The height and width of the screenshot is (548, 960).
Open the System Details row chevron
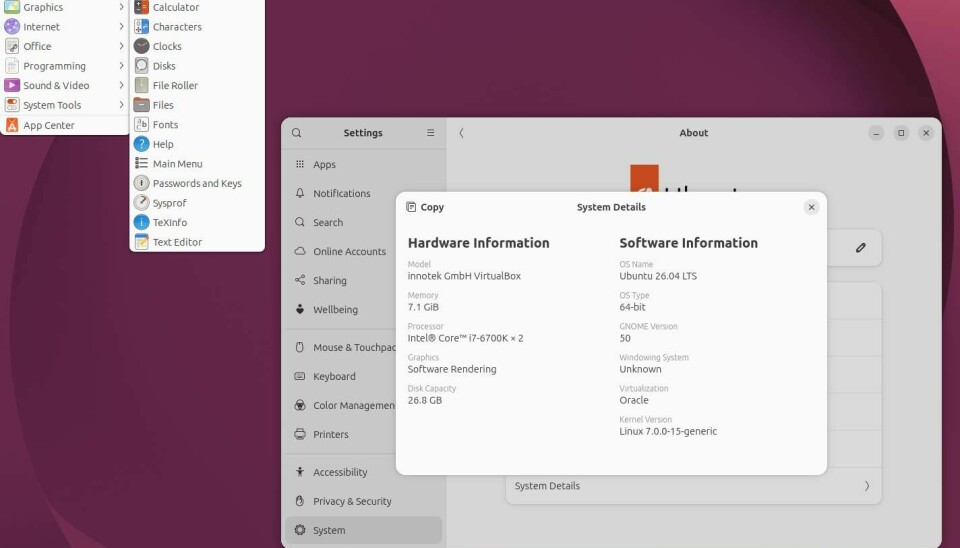tap(867, 486)
